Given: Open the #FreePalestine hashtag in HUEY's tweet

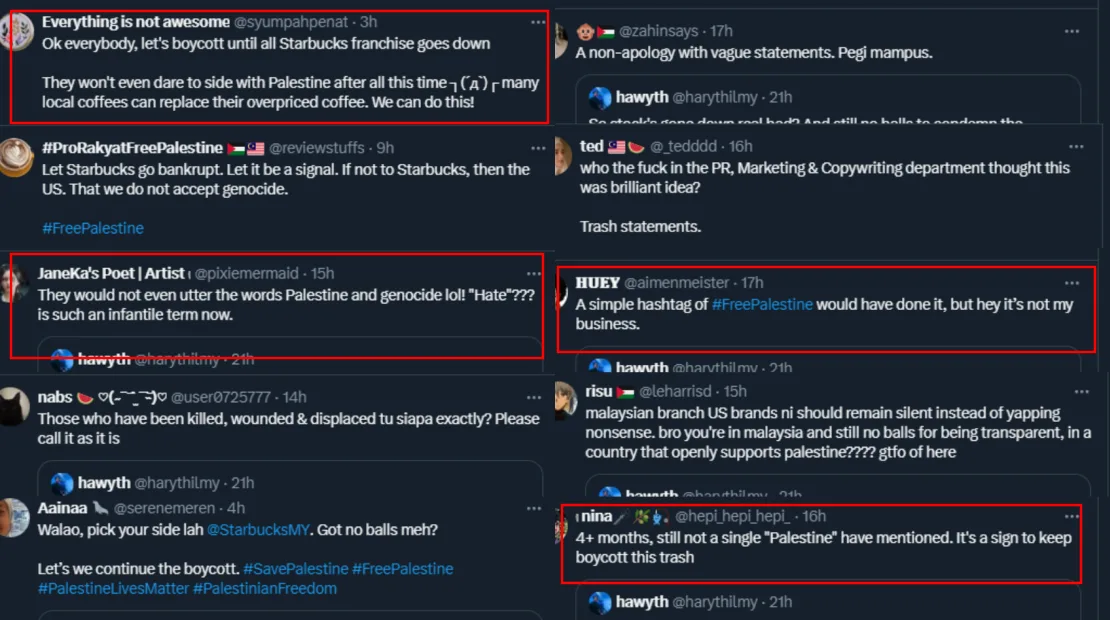Looking at the screenshot, I should click(762, 304).
